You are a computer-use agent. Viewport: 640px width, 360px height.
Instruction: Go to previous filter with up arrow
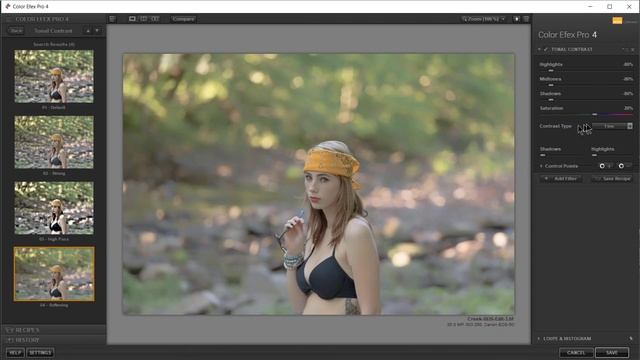tap(88, 31)
